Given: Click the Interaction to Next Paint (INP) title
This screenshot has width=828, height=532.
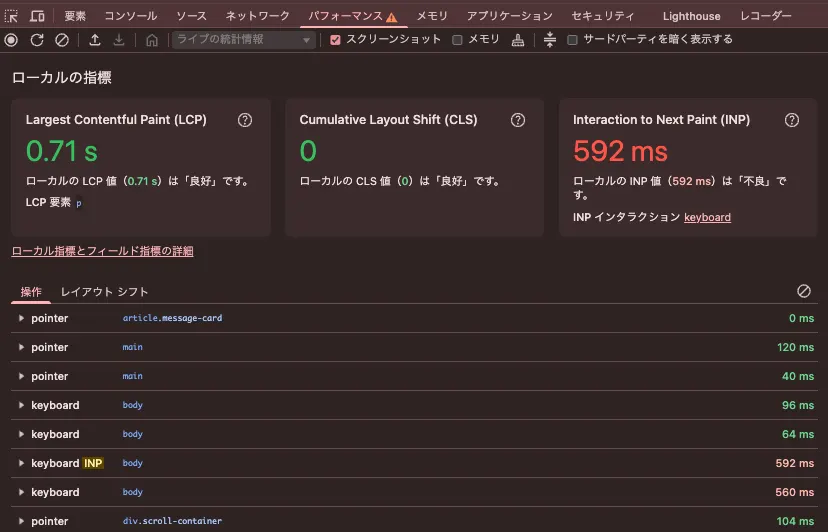Looking at the screenshot, I should tap(661, 120).
